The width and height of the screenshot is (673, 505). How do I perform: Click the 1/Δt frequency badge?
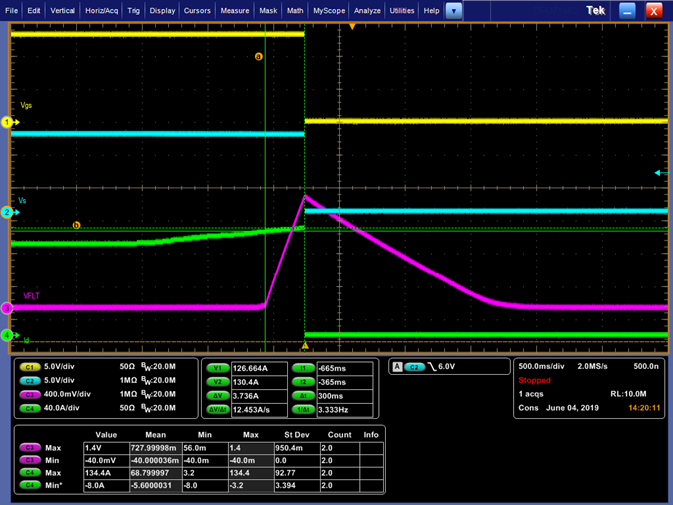tap(303, 410)
